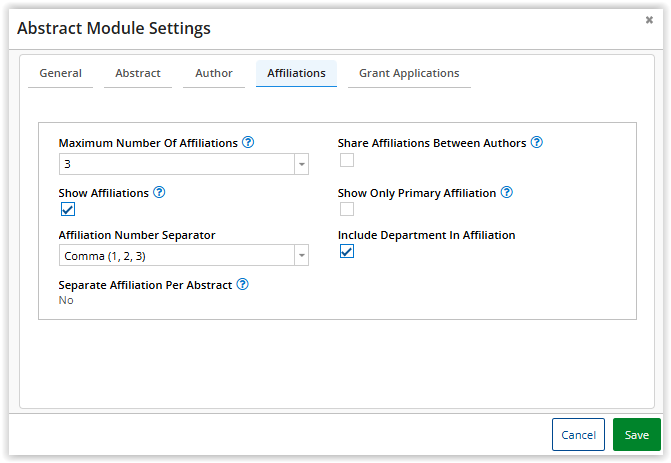Click the Save button

tap(636, 435)
